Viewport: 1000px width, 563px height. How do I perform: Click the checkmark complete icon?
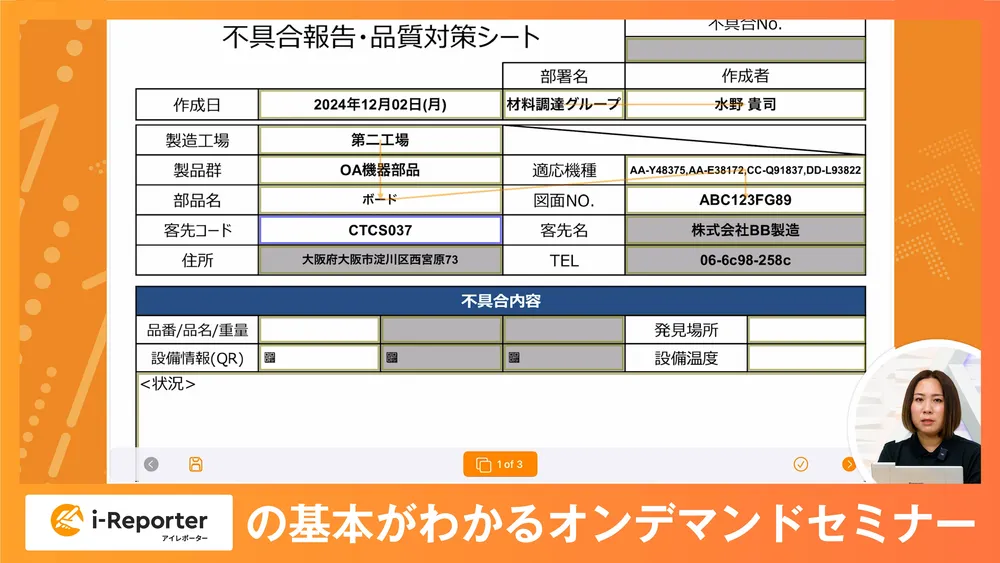tap(800, 464)
